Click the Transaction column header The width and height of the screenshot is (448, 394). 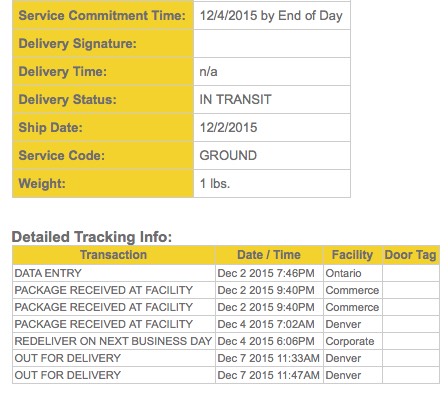point(114,255)
